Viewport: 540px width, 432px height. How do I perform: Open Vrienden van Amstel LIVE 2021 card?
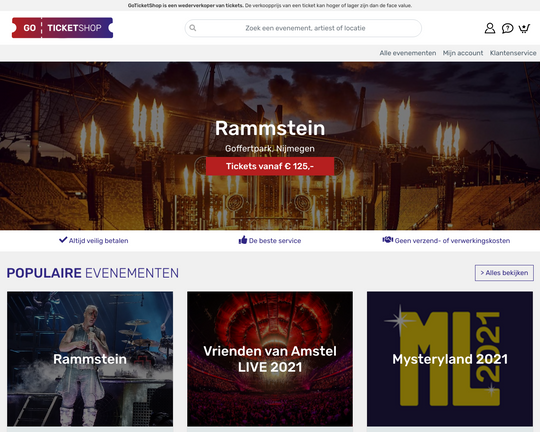point(270,359)
